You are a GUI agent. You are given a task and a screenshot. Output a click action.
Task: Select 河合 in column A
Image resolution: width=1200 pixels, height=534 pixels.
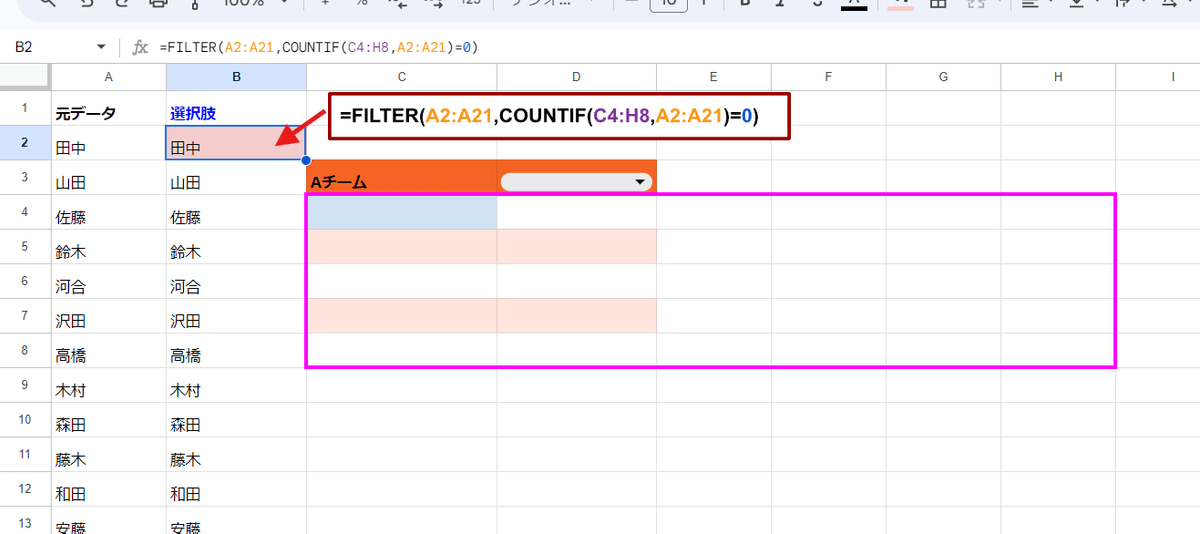tap(109, 282)
